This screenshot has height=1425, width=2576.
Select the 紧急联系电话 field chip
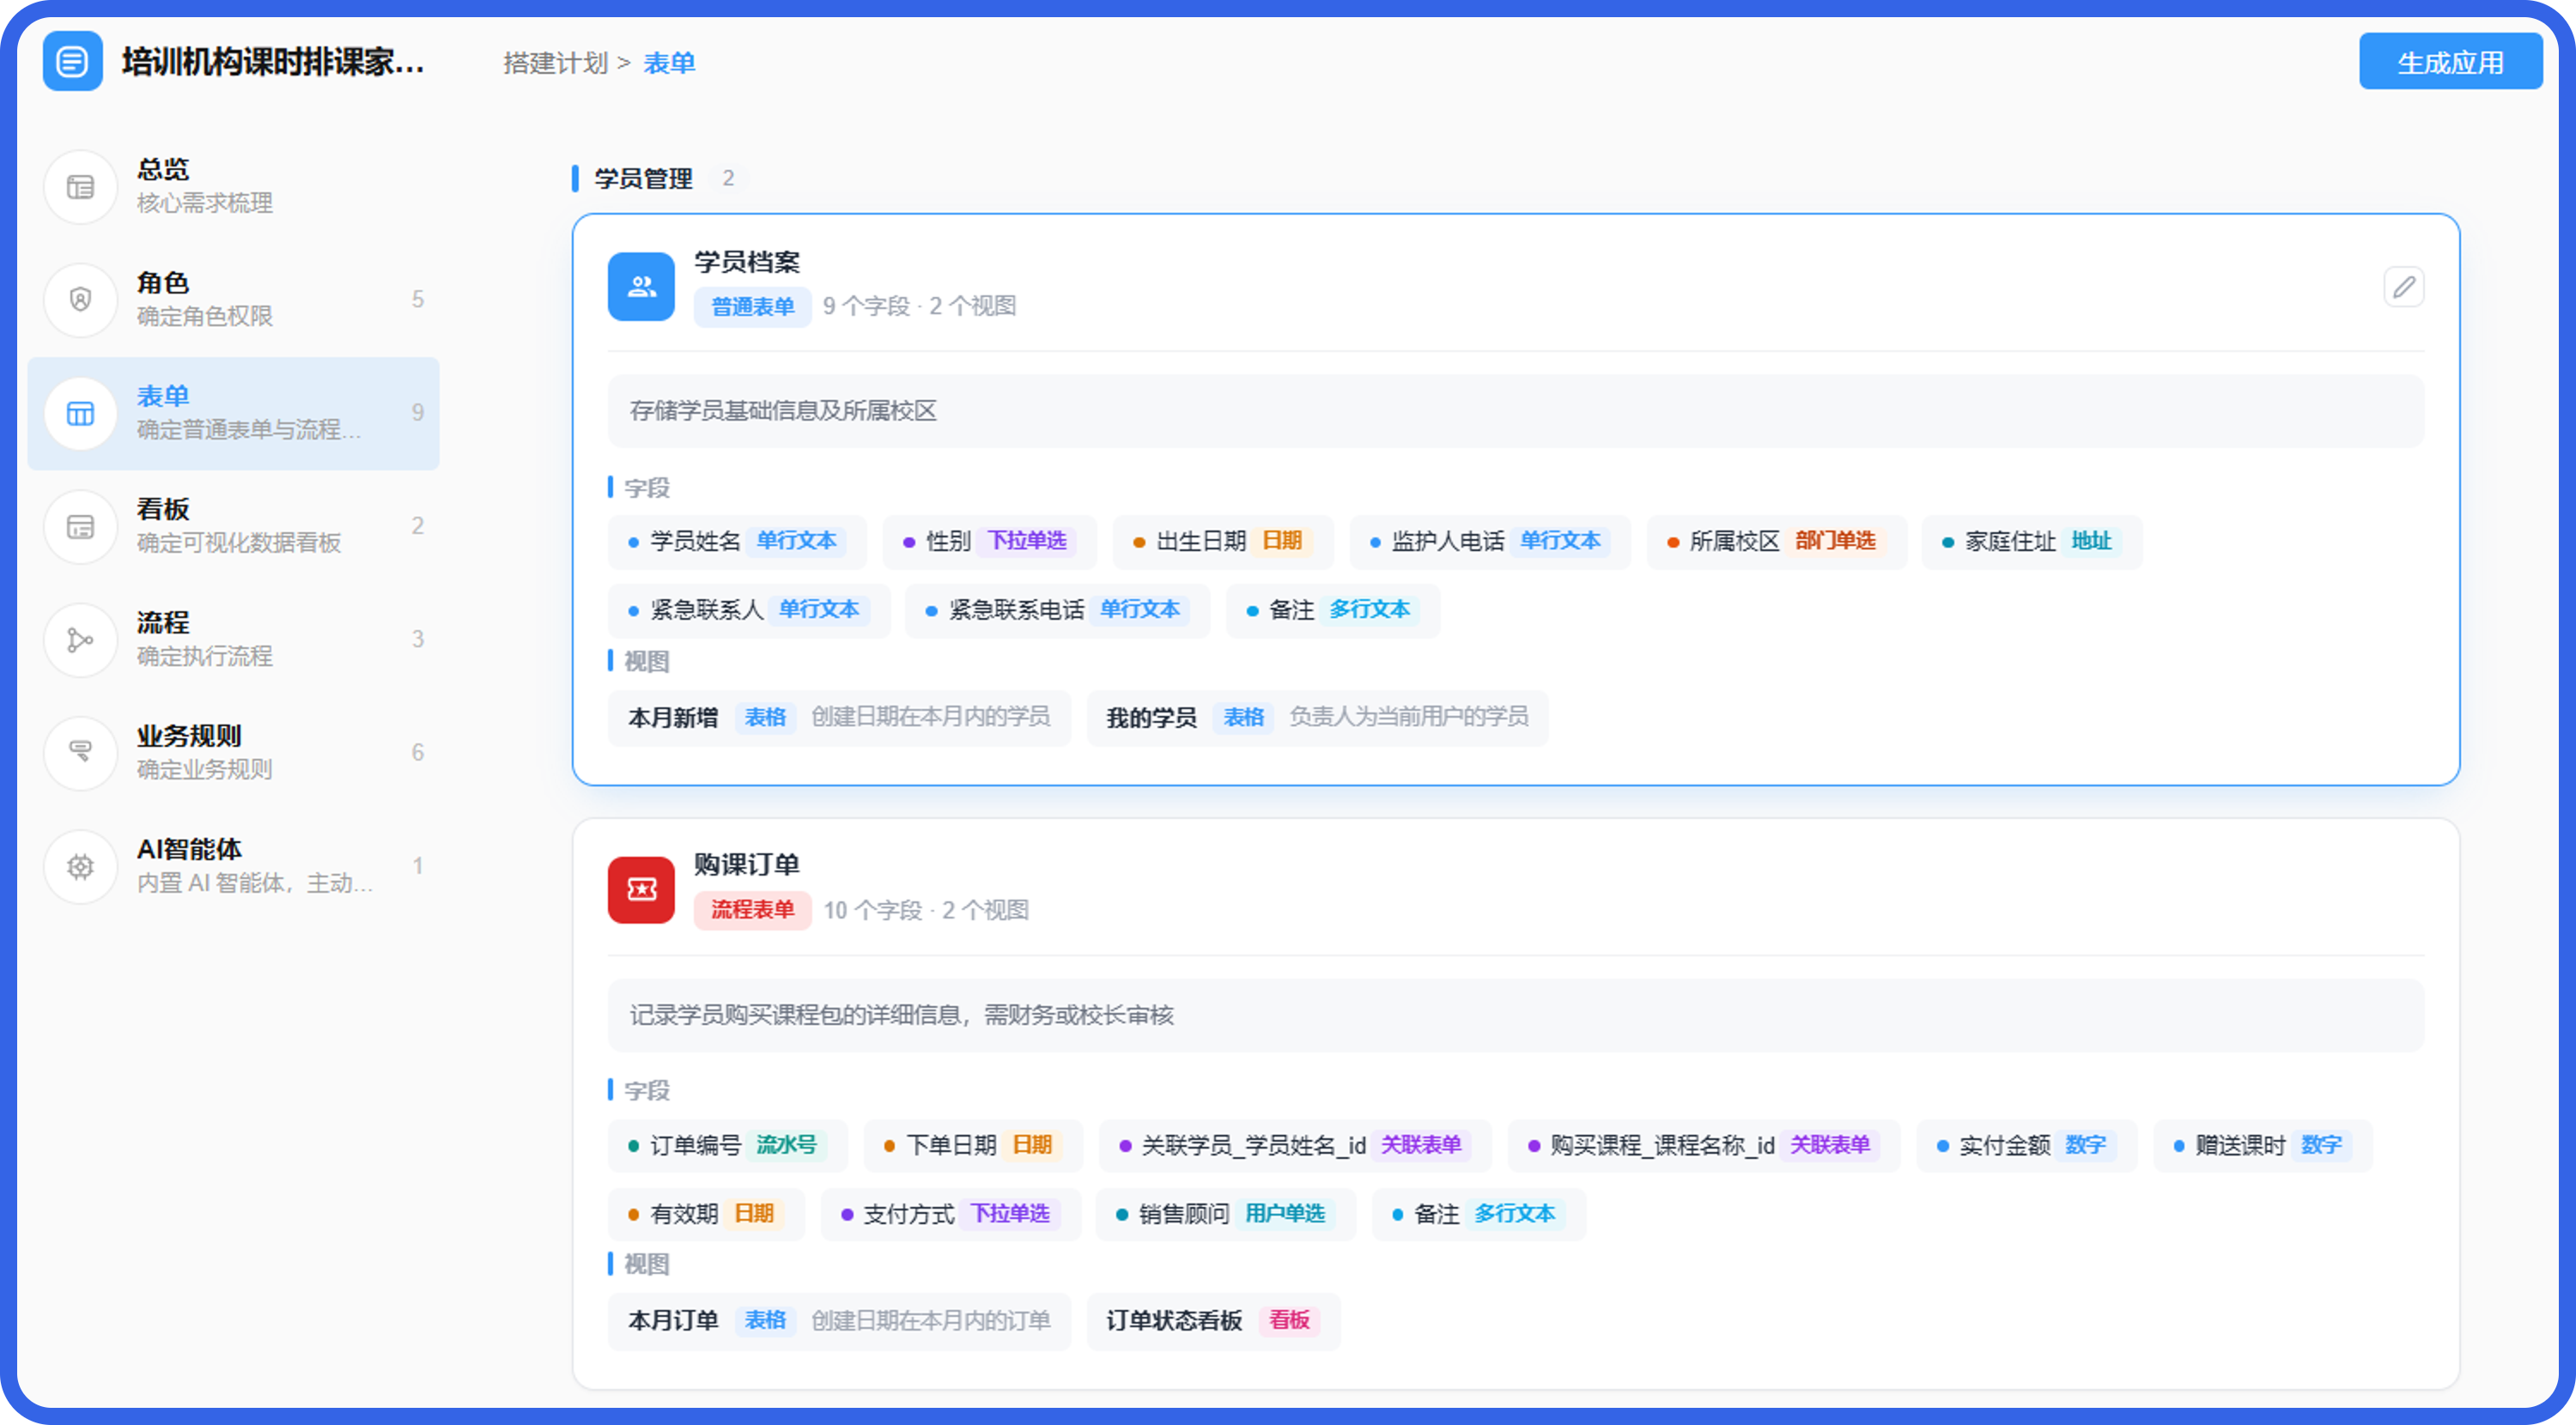click(x=1057, y=610)
